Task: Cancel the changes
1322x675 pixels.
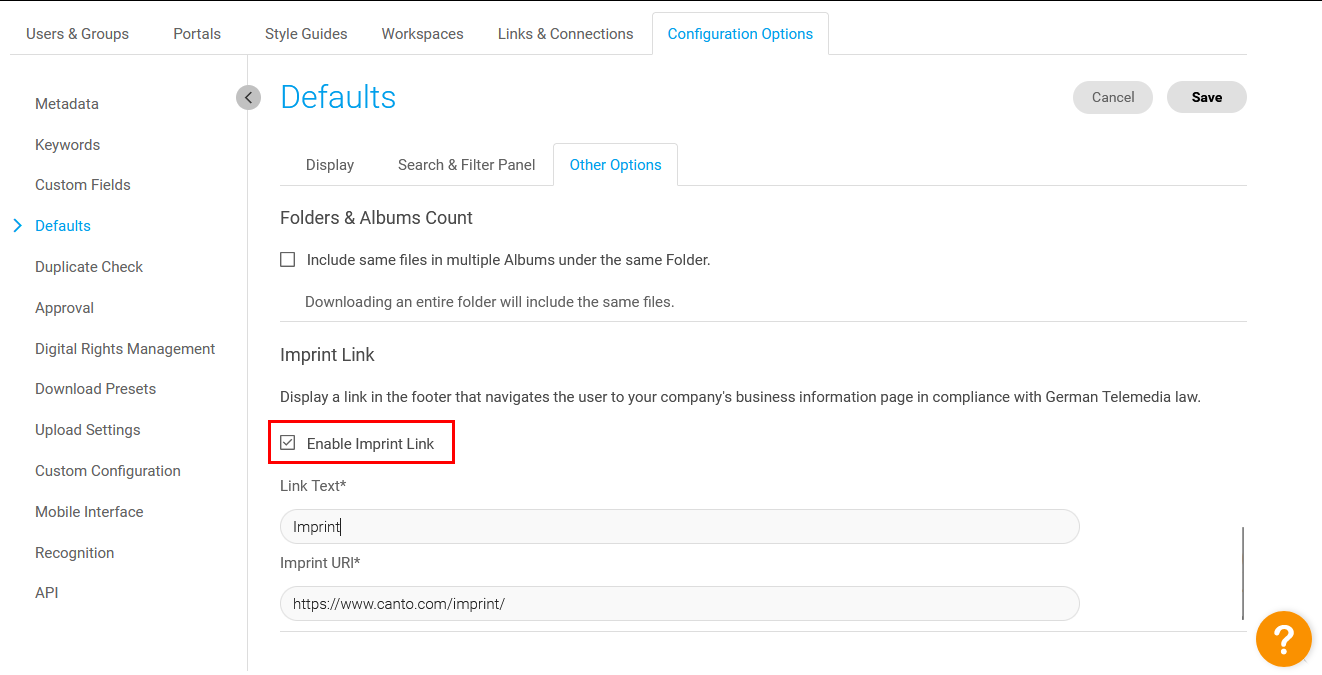Action: pyautogui.click(x=1112, y=97)
